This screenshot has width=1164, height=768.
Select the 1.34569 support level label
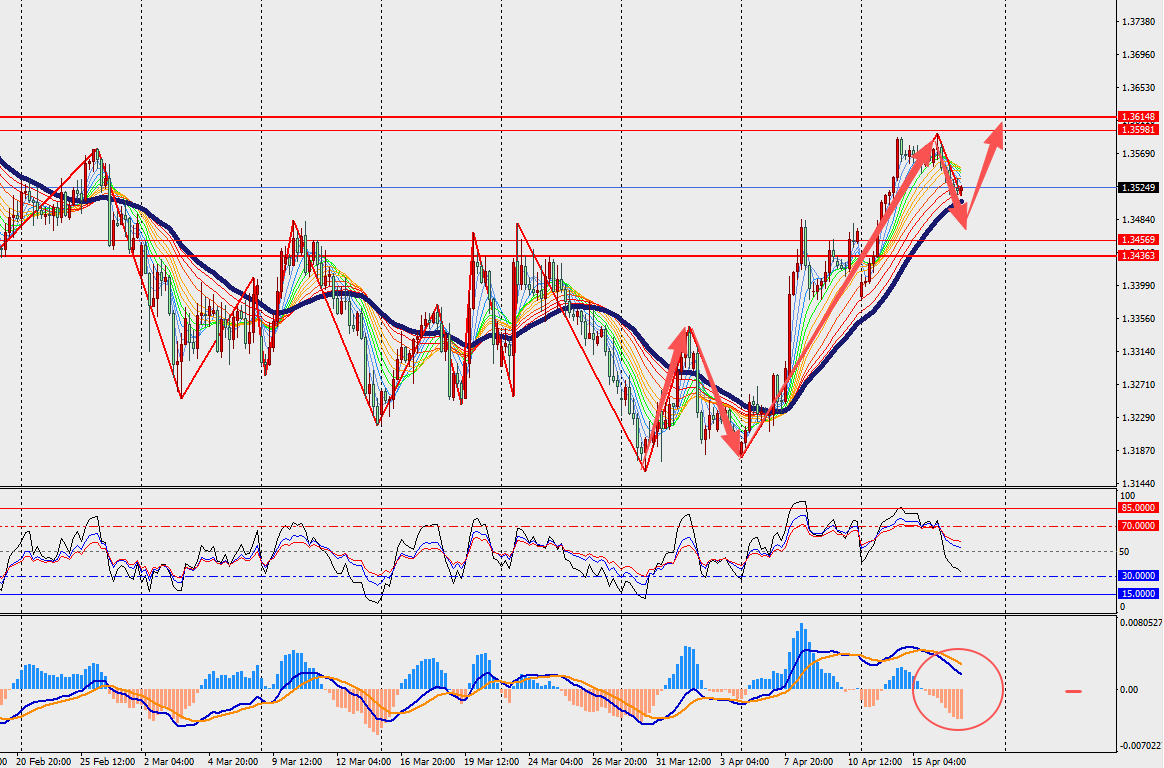(x=1139, y=240)
